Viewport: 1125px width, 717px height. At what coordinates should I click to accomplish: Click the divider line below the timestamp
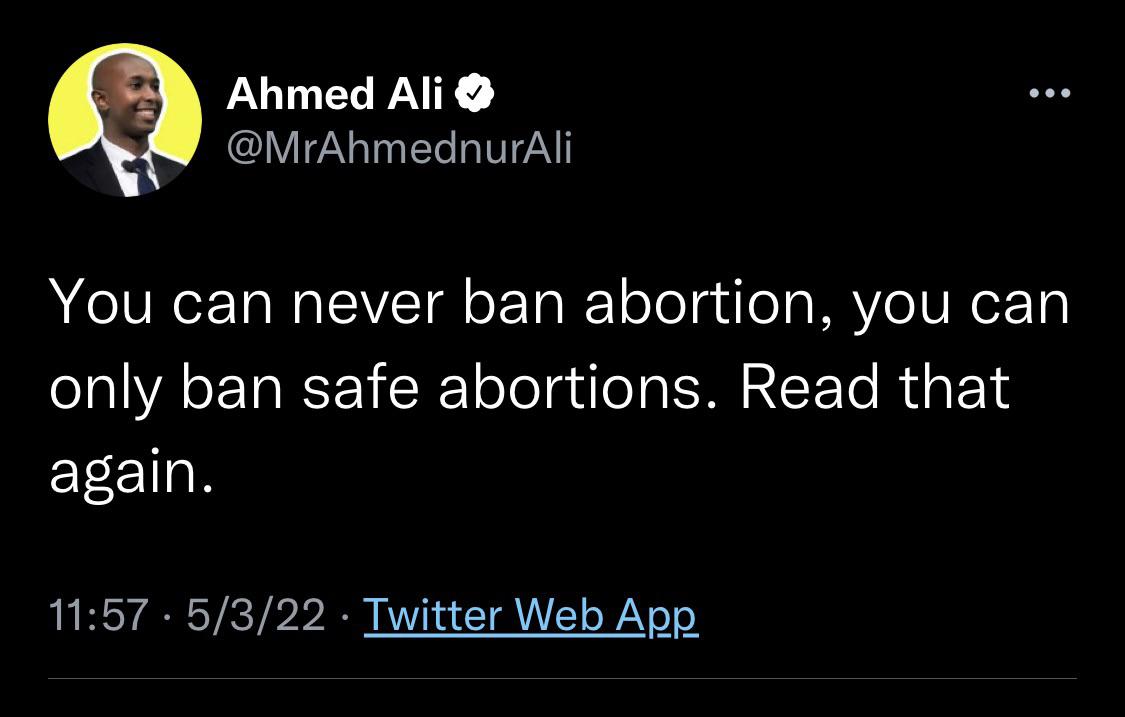click(562, 678)
